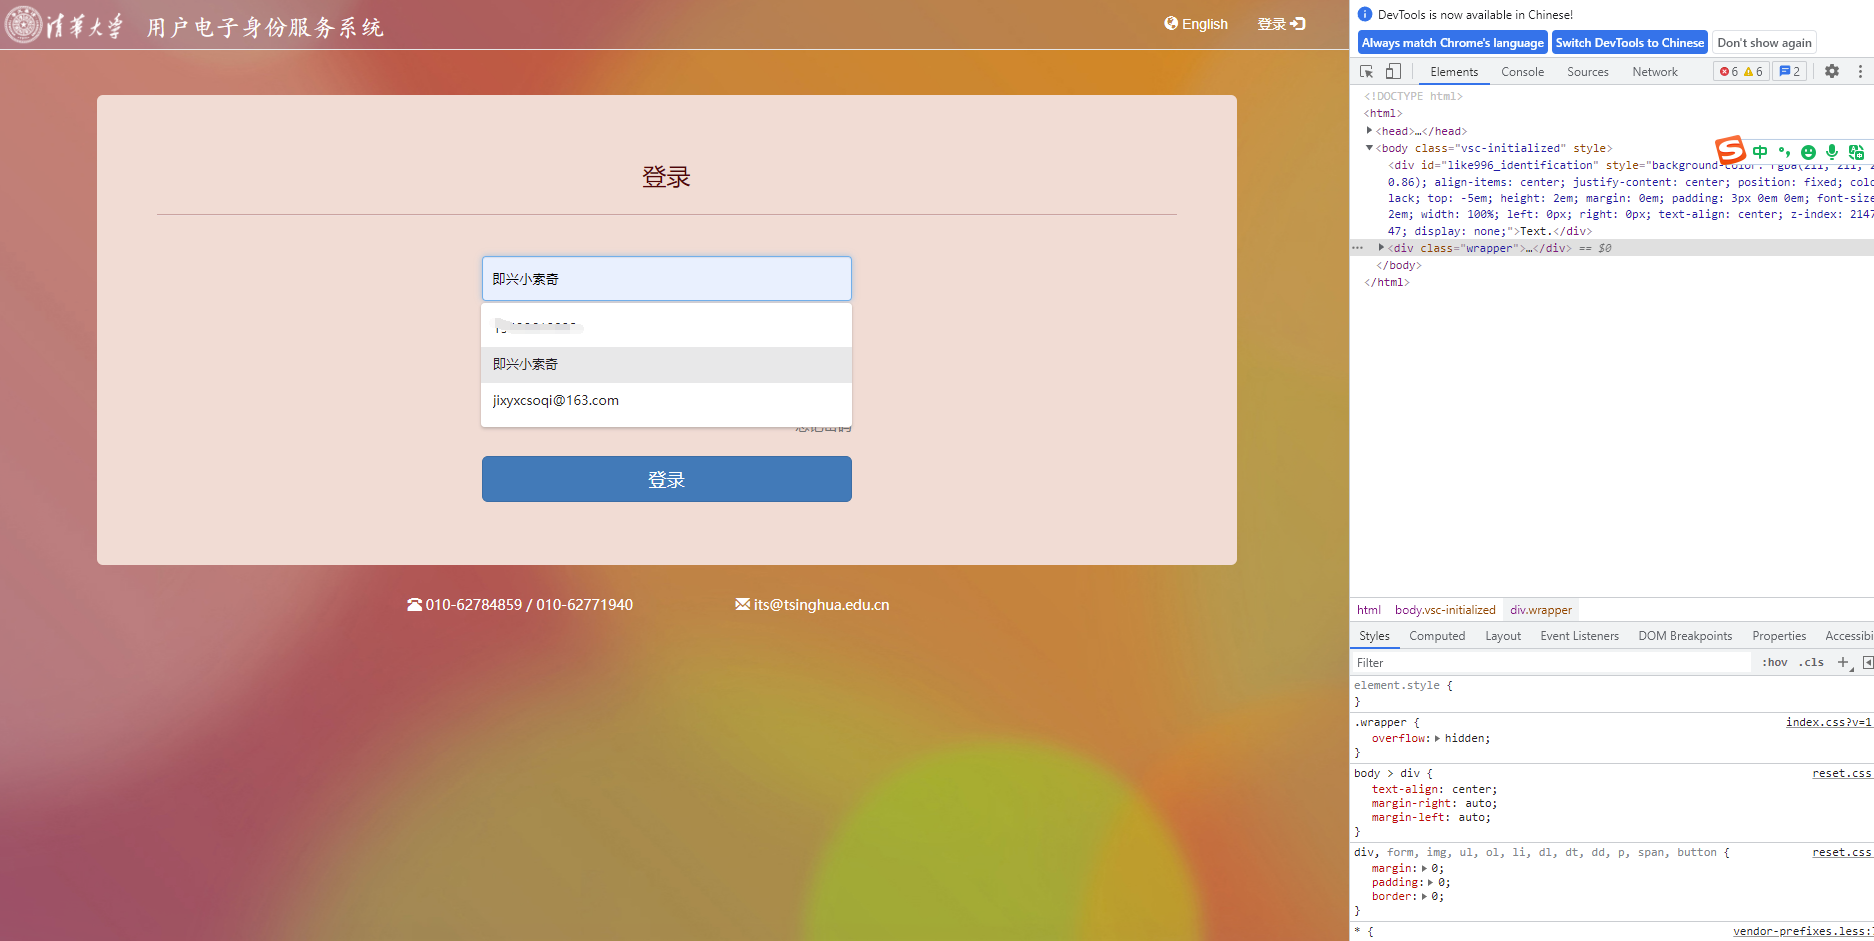
Task: Open the DevTools three-dot customize menu
Action: (1861, 71)
